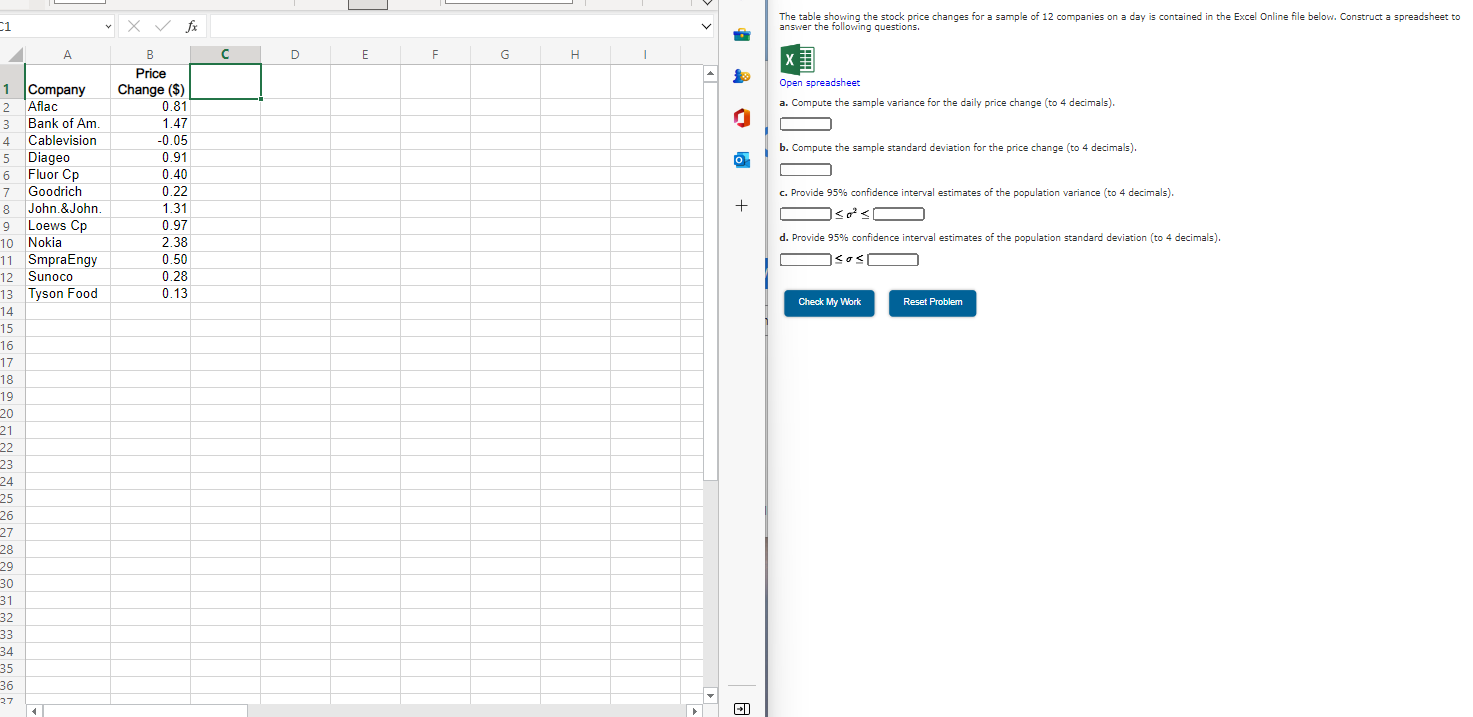Click the sample variance answer field
Viewport: 1473px width, 717px height.
[x=806, y=124]
